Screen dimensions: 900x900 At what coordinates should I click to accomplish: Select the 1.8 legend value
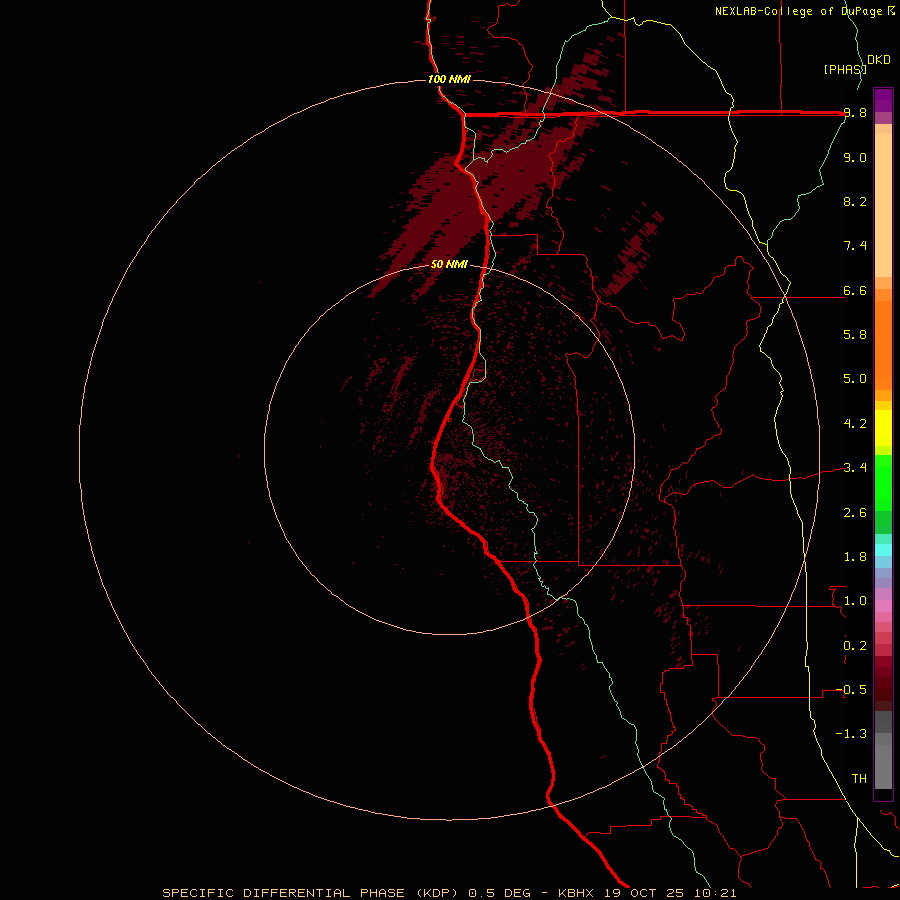pos(855,557)
